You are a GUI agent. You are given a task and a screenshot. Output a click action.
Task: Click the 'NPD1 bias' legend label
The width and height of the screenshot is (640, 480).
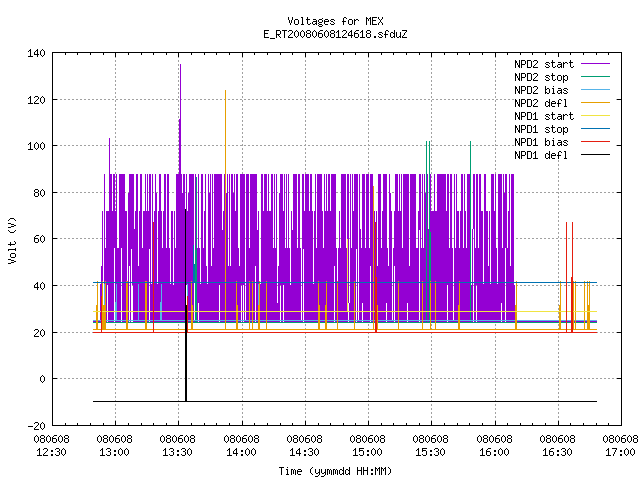pyautogui.click(x=541, y=142)
